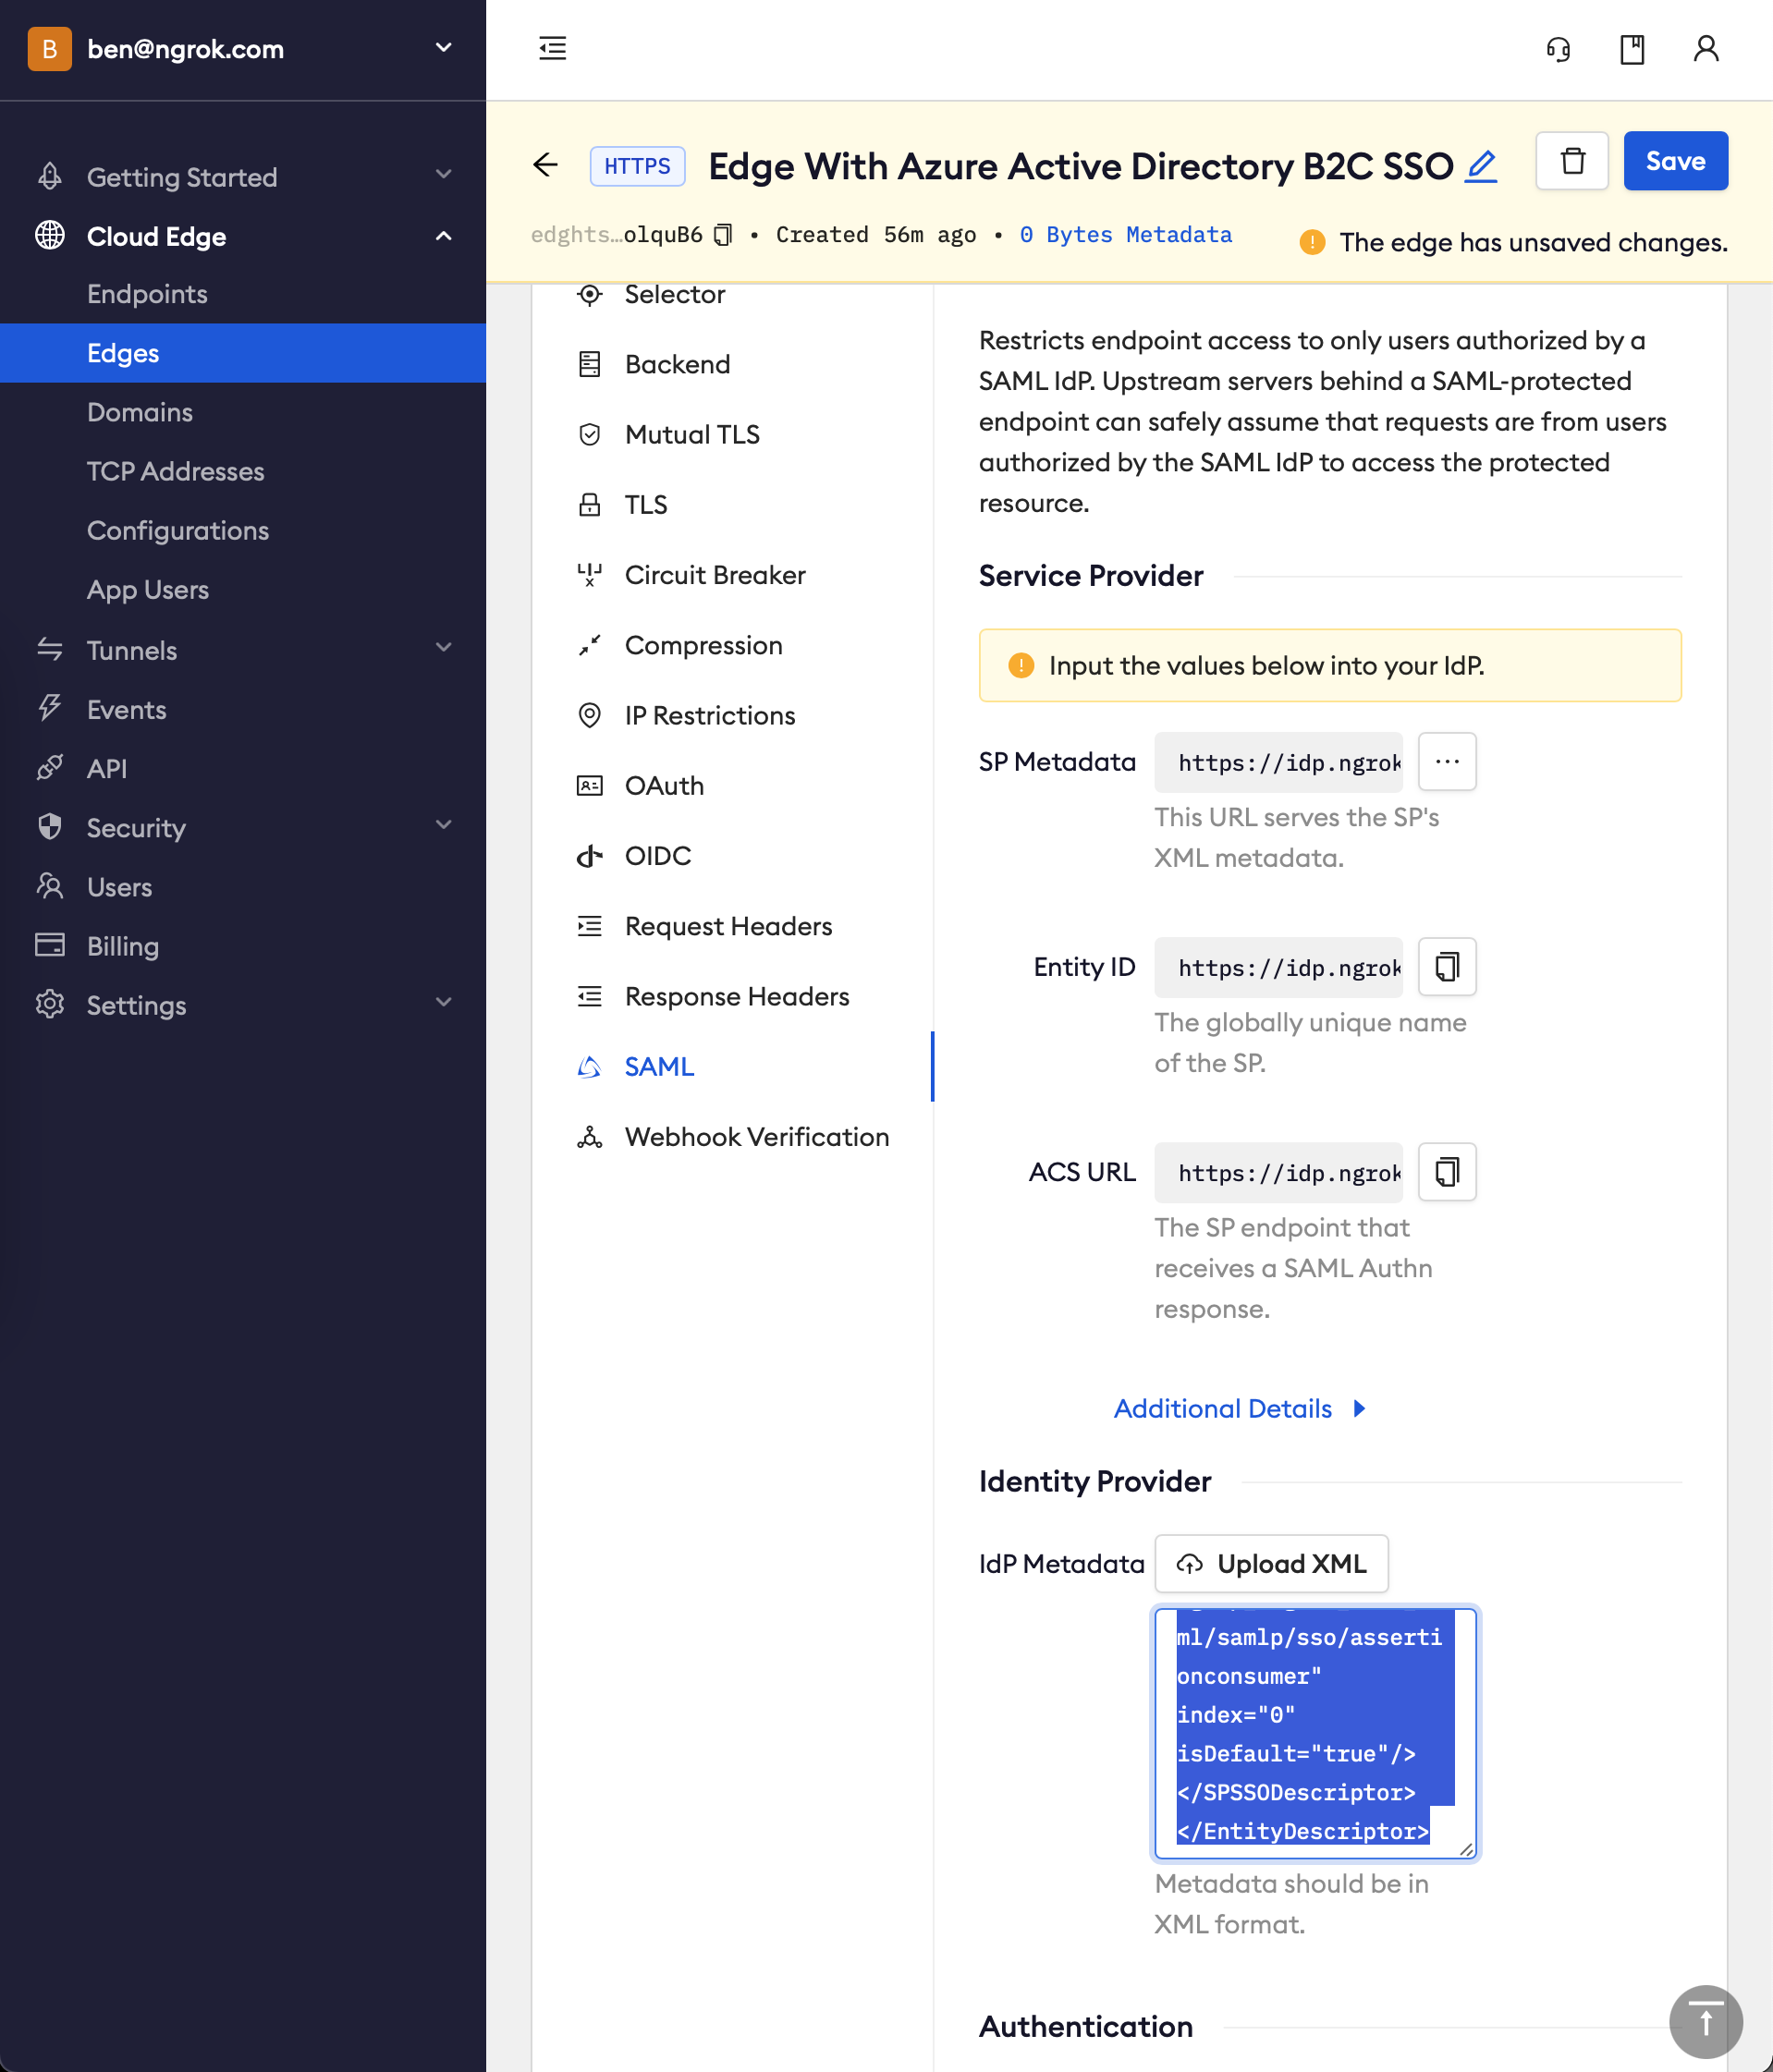Image resolution: width=1773 pixels, height=2072 pixels.
Task: Toggle the sidebar collapse icon
Action: [552, 48]
